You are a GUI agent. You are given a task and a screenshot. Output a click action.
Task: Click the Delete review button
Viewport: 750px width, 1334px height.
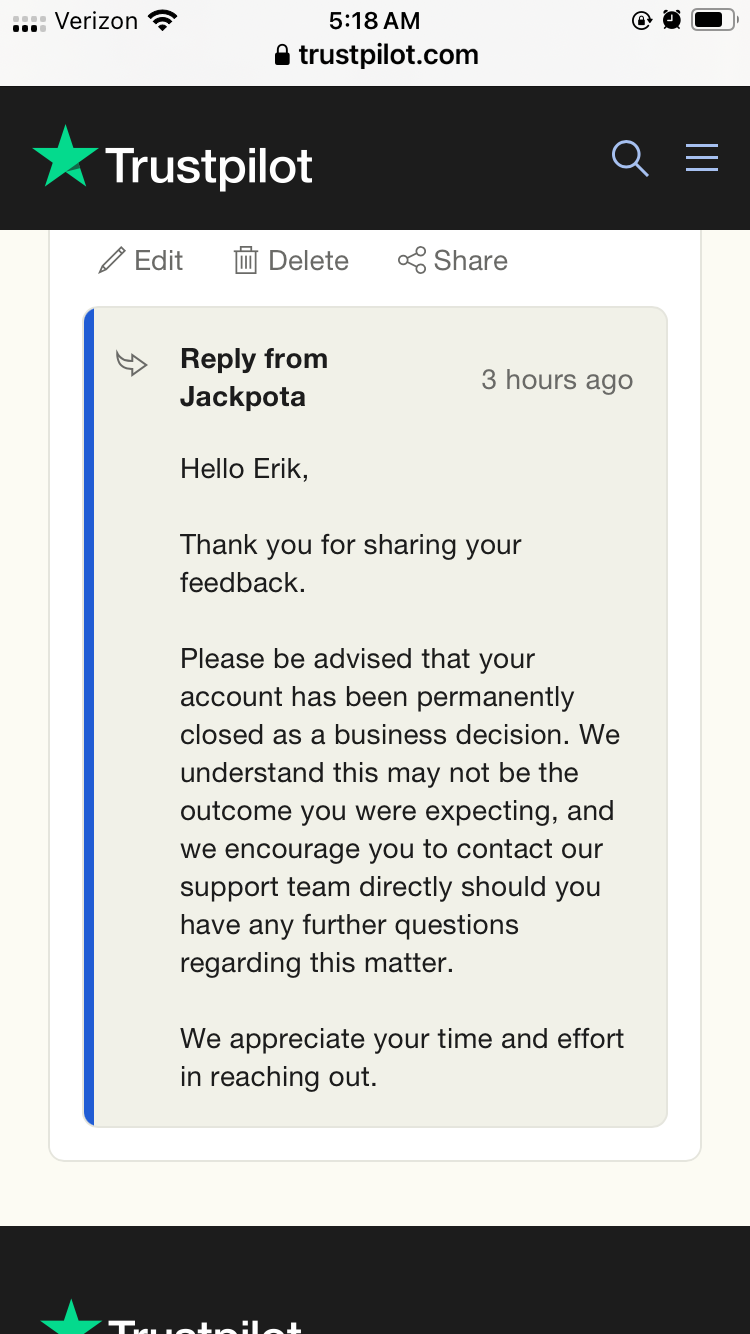click(x=291, y=260)
